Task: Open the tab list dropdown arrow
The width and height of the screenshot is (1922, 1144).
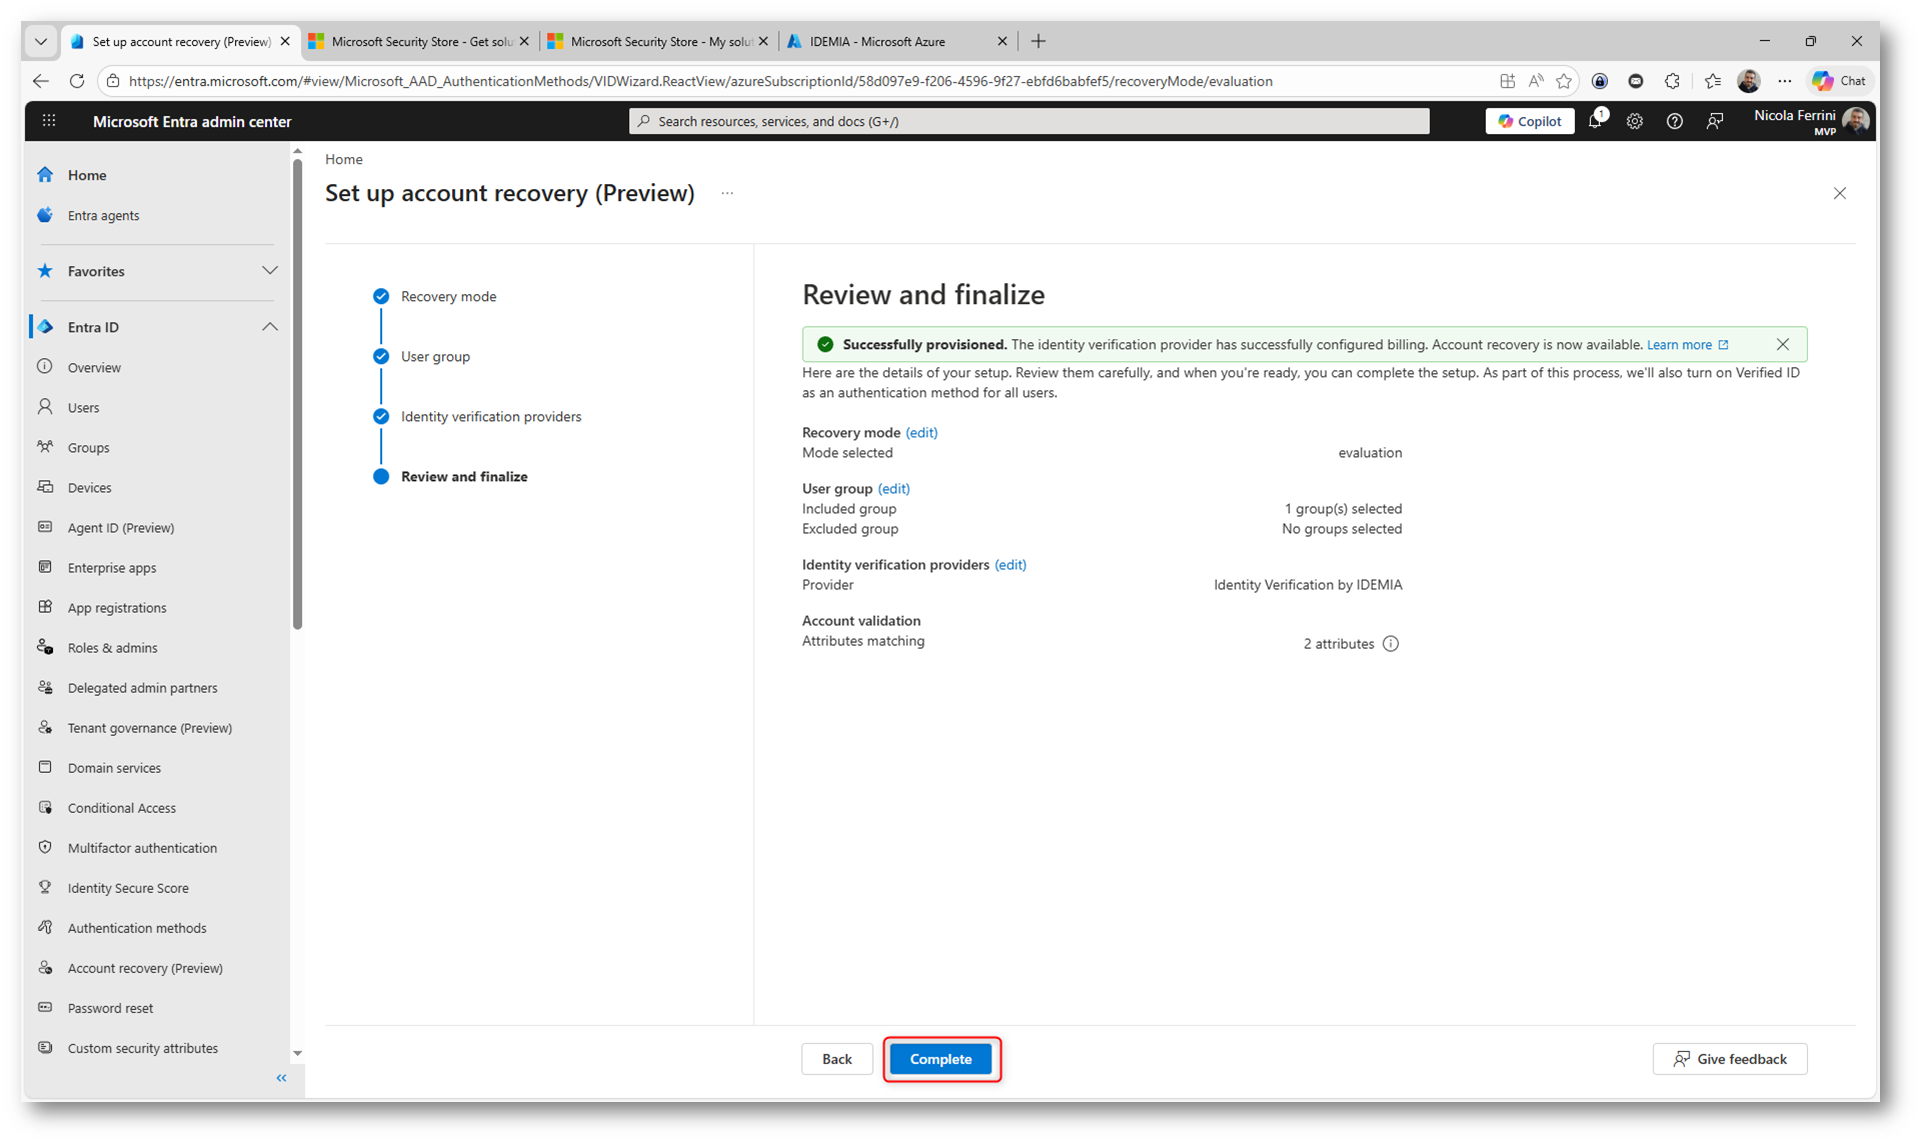Action: [x=41, y=41]
